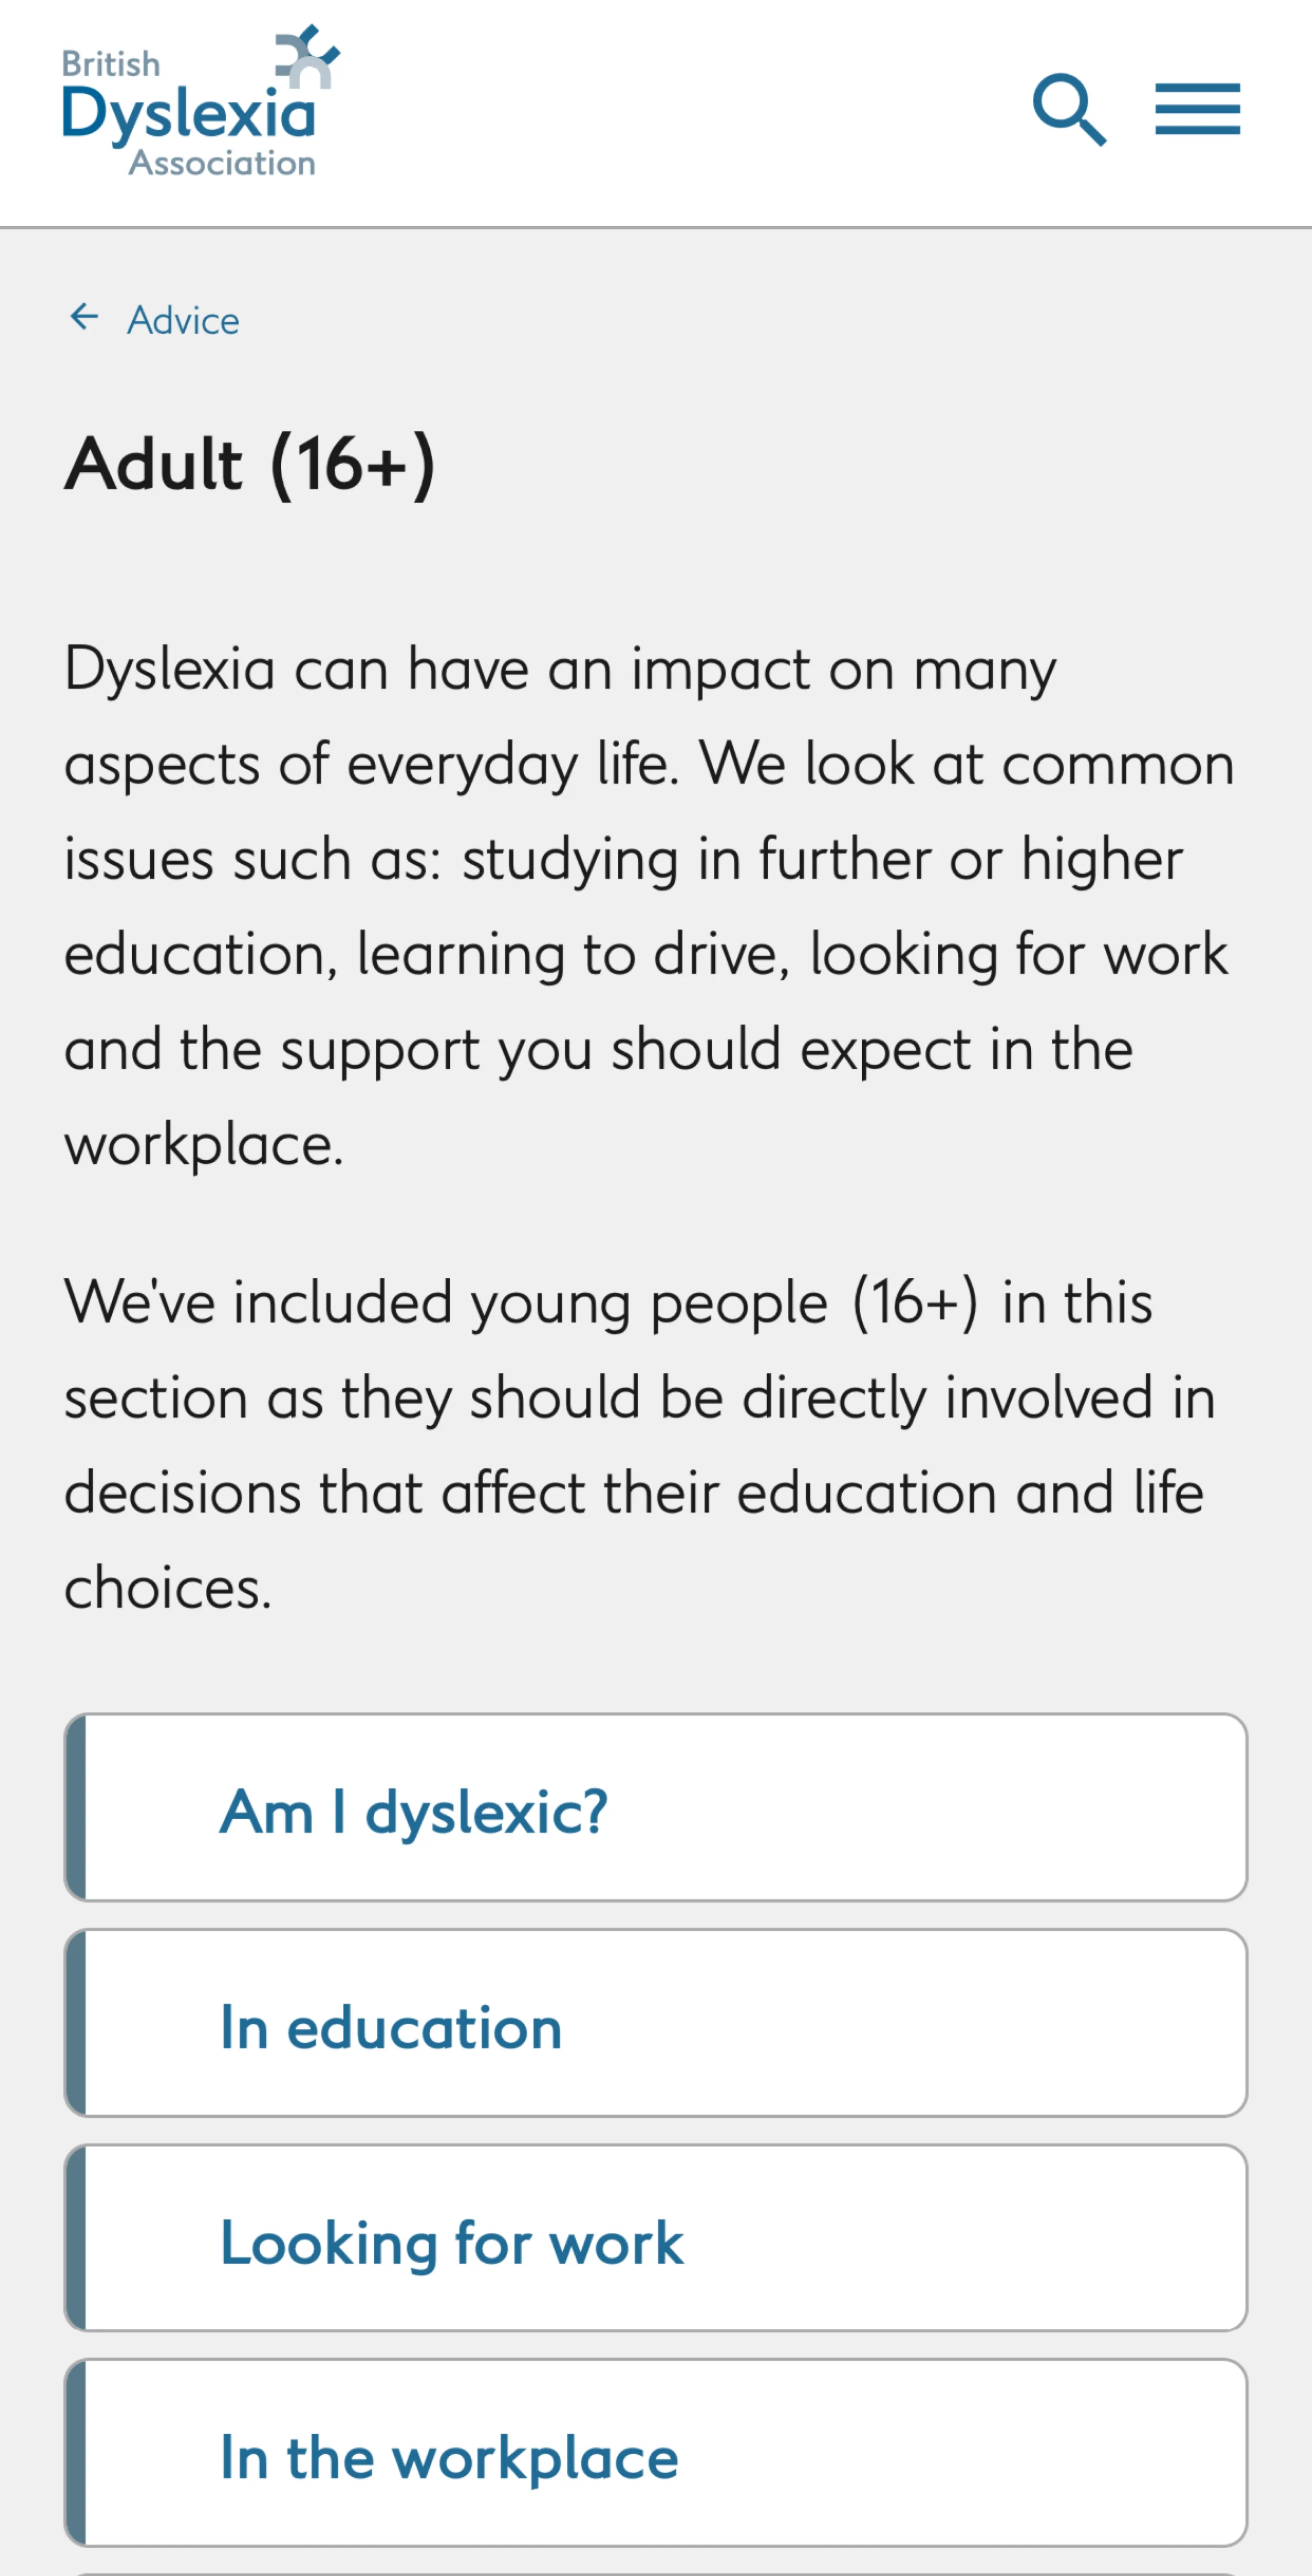Open the search magnifier icon
This screenshot has width=1312, height=2576.
click(1069, 109)
